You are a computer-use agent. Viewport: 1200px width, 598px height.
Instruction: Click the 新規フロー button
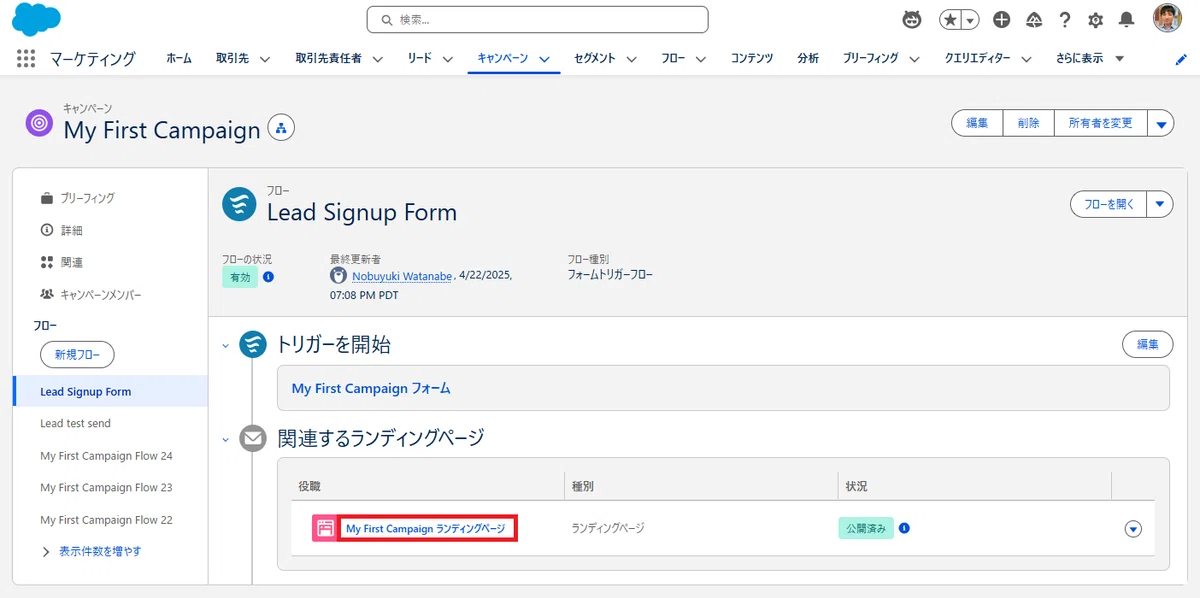point(77,354)
